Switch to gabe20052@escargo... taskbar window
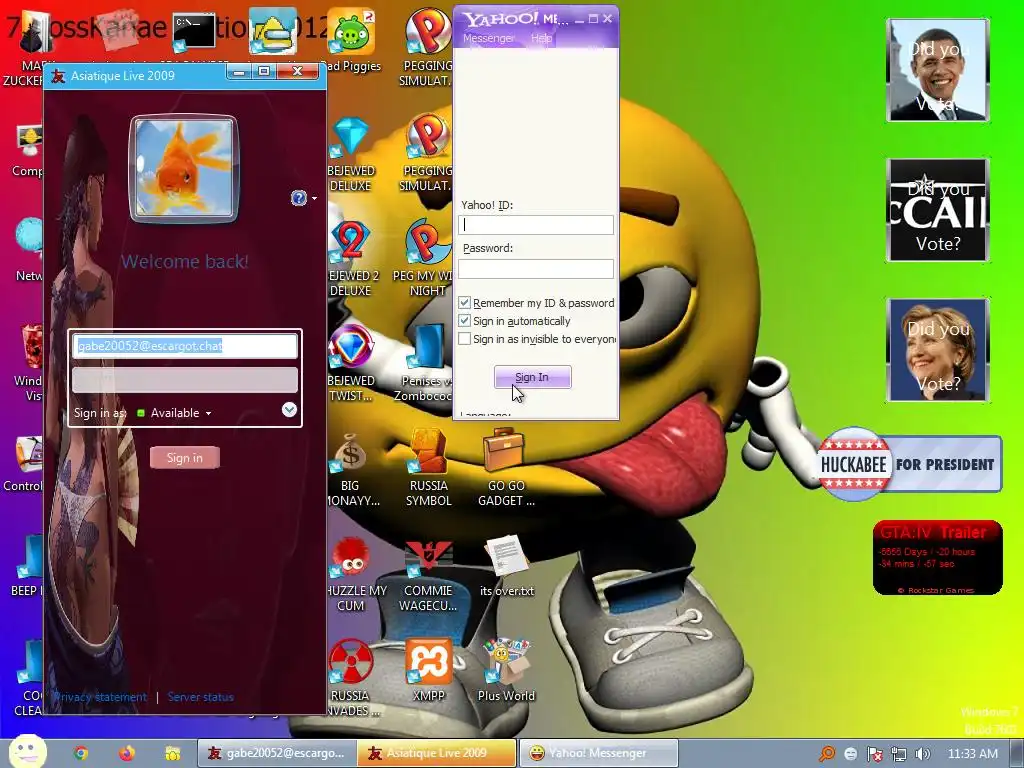The image size is (1024, 768). [276, 753]
